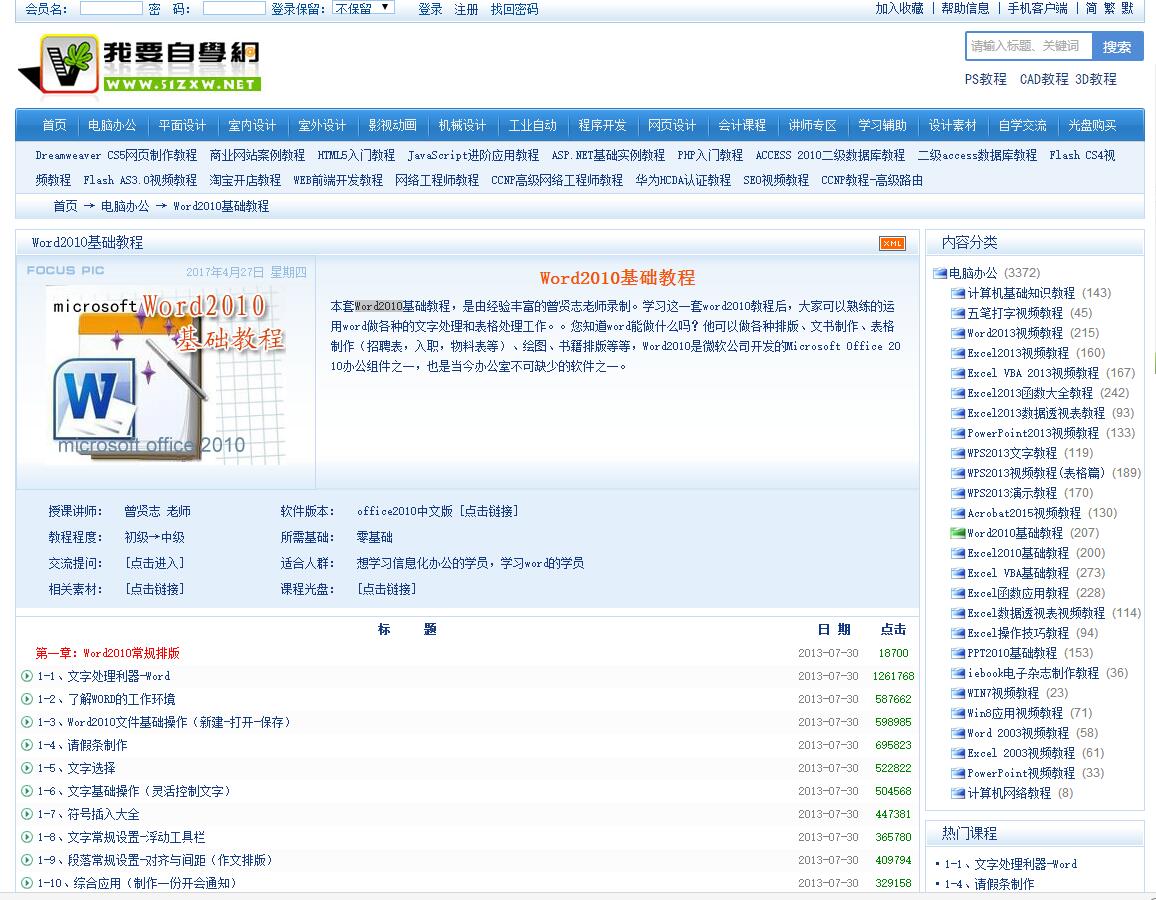1156x900 pixels.
Task: Click the 密码 password input field
Action: (x=234, y=8)
